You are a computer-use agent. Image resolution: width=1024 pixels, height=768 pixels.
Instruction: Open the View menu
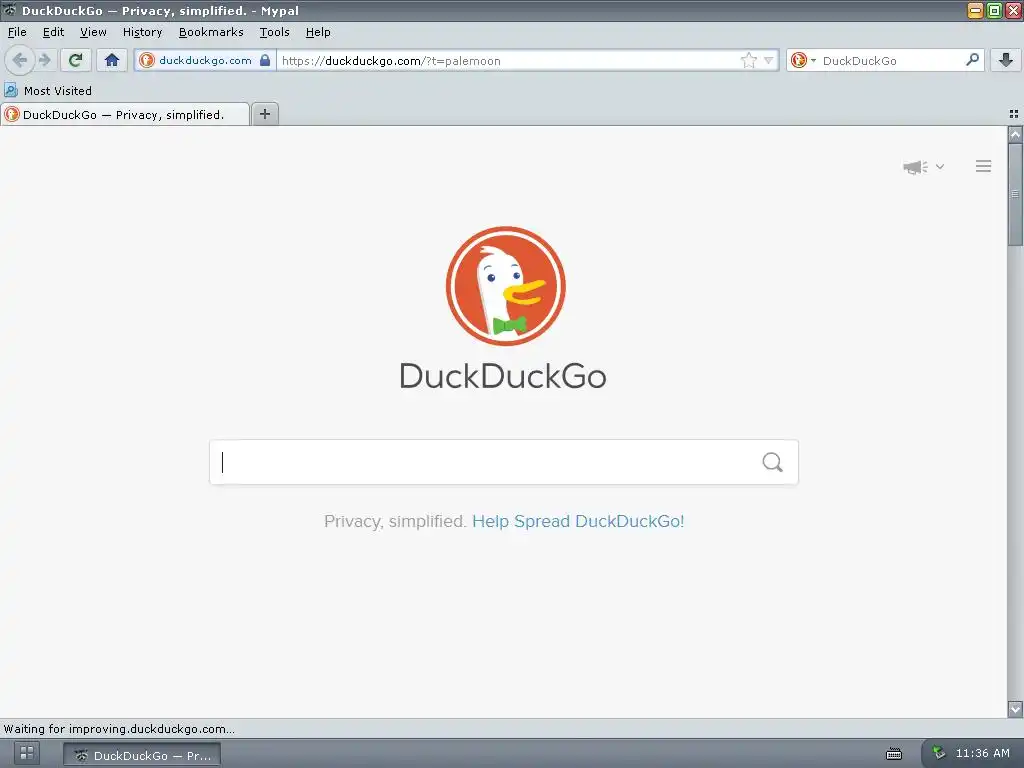click(93, 32)
